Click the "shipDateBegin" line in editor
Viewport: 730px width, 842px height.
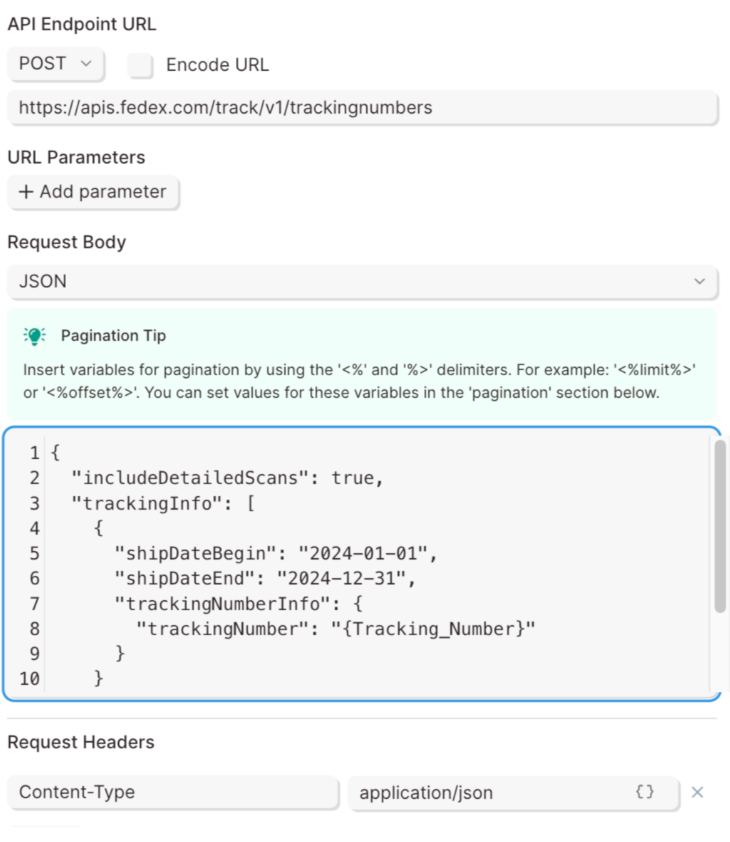pos(276,554)
